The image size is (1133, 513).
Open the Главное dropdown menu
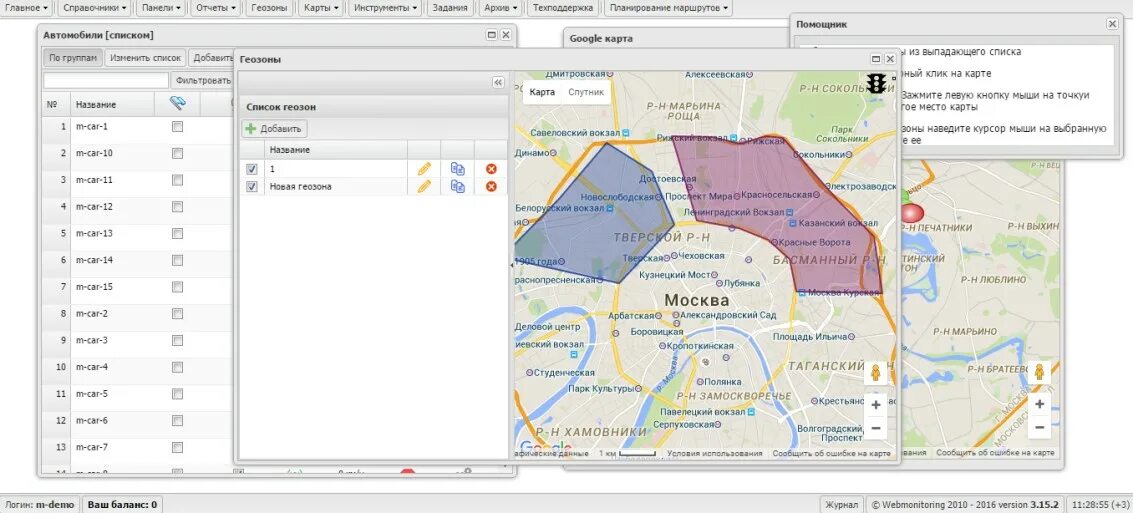tap(27, 8)
